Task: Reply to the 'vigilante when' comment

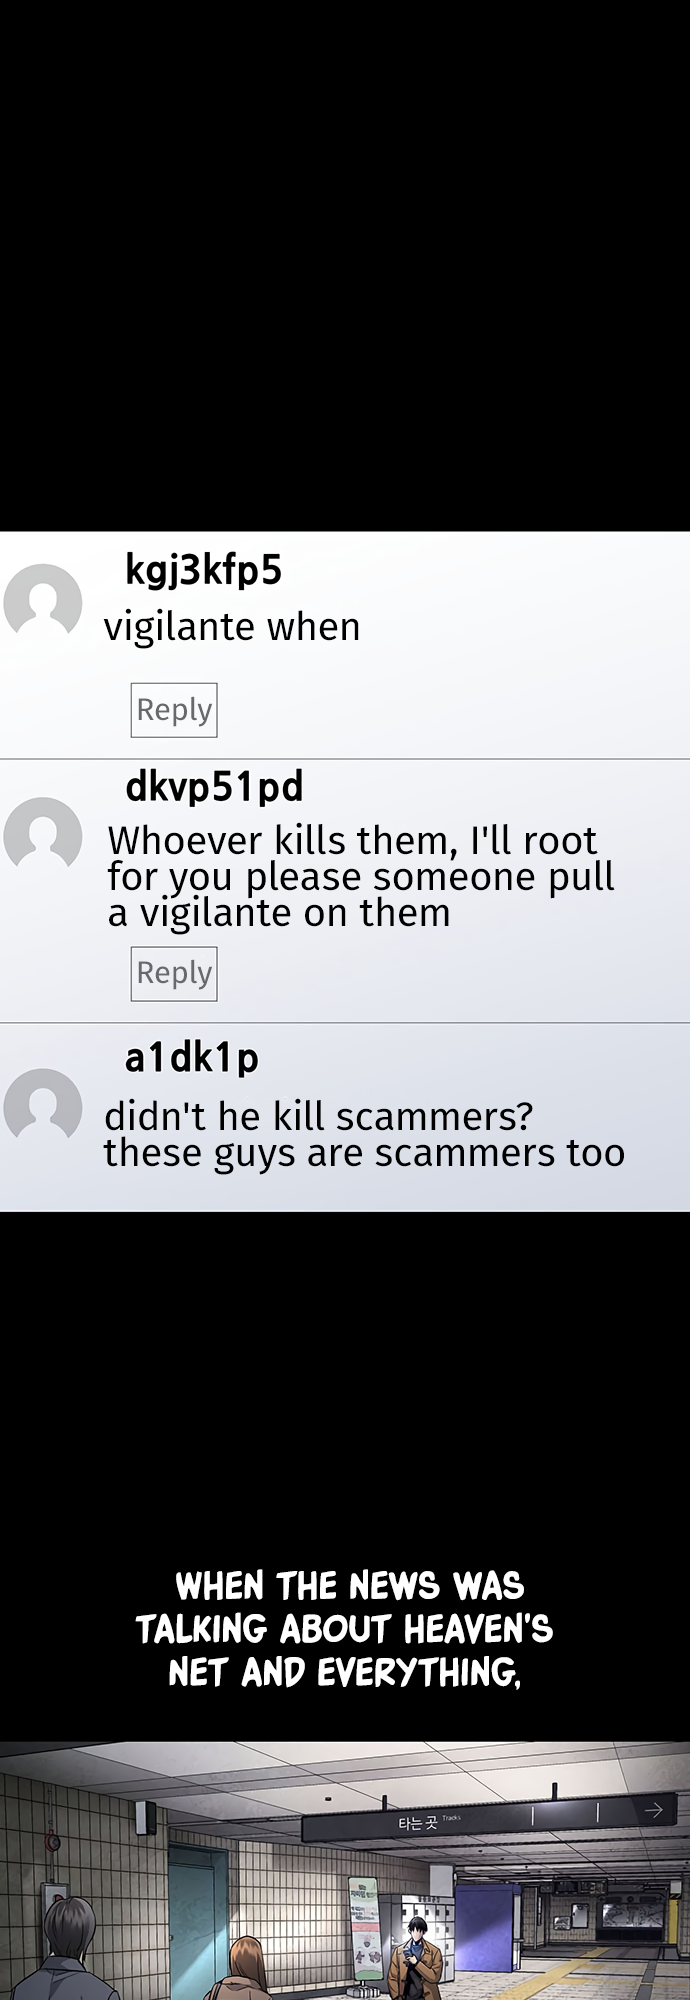Action: (174, 710)
